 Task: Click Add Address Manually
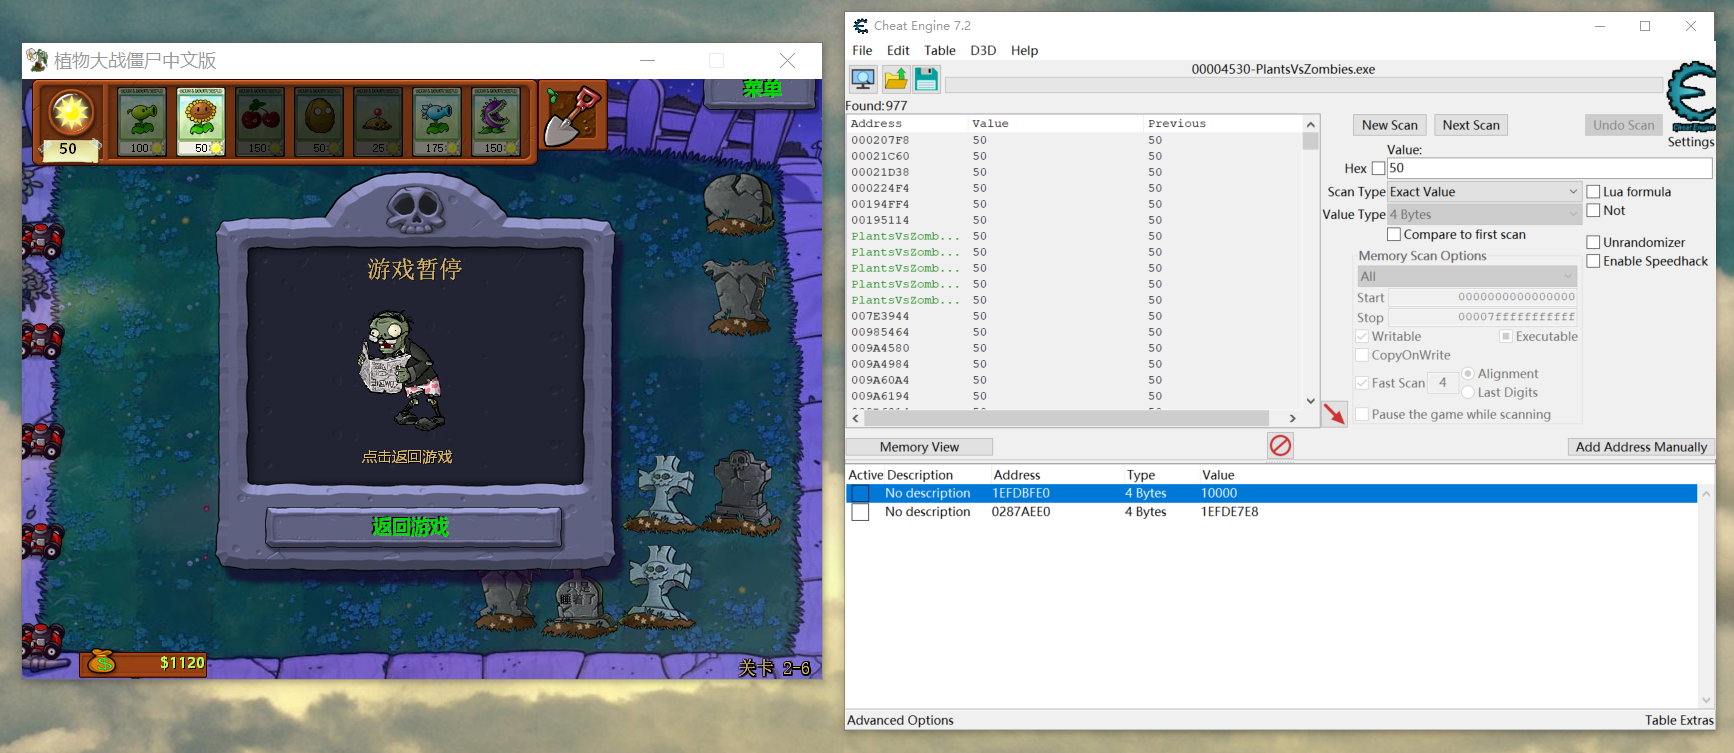tap(1641, 447)
